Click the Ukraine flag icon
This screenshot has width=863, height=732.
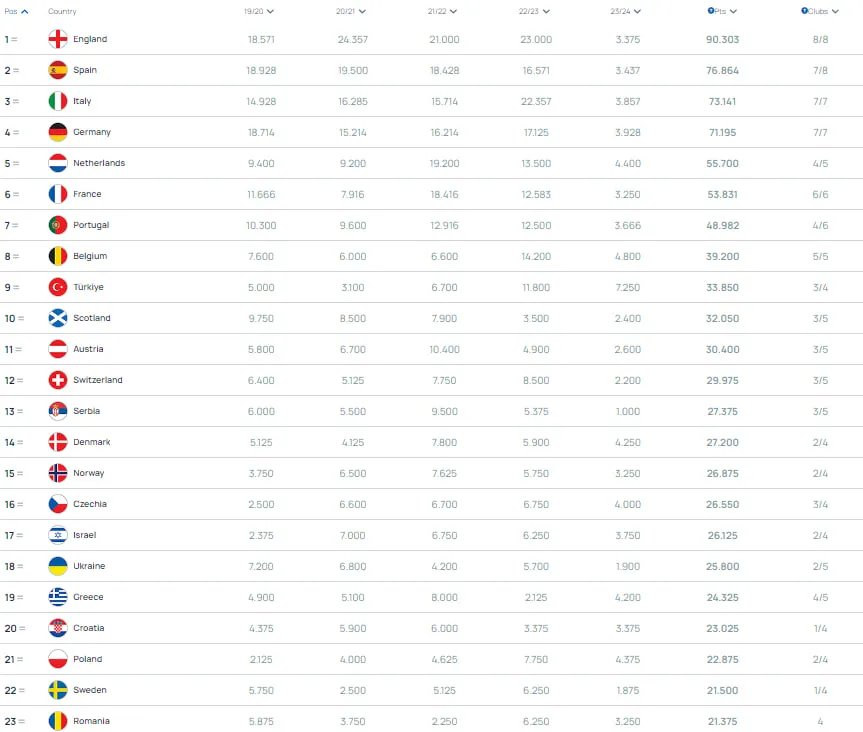[x=58, y=566]
